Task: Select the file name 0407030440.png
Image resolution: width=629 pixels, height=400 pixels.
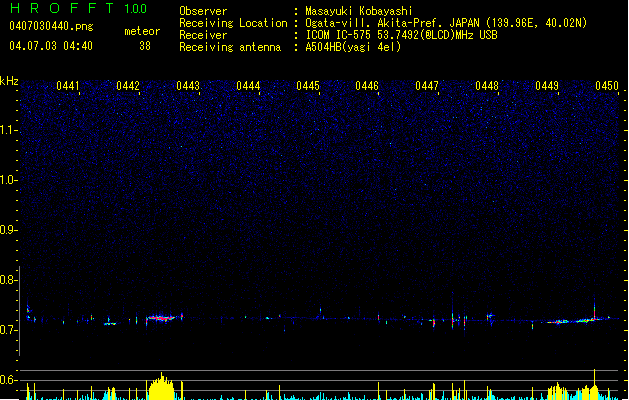Action: pyautogui.click(x=51, y=26)
